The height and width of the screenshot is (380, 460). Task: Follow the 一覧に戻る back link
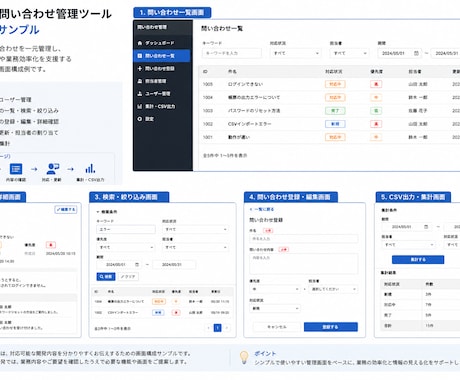pos(262,209)
